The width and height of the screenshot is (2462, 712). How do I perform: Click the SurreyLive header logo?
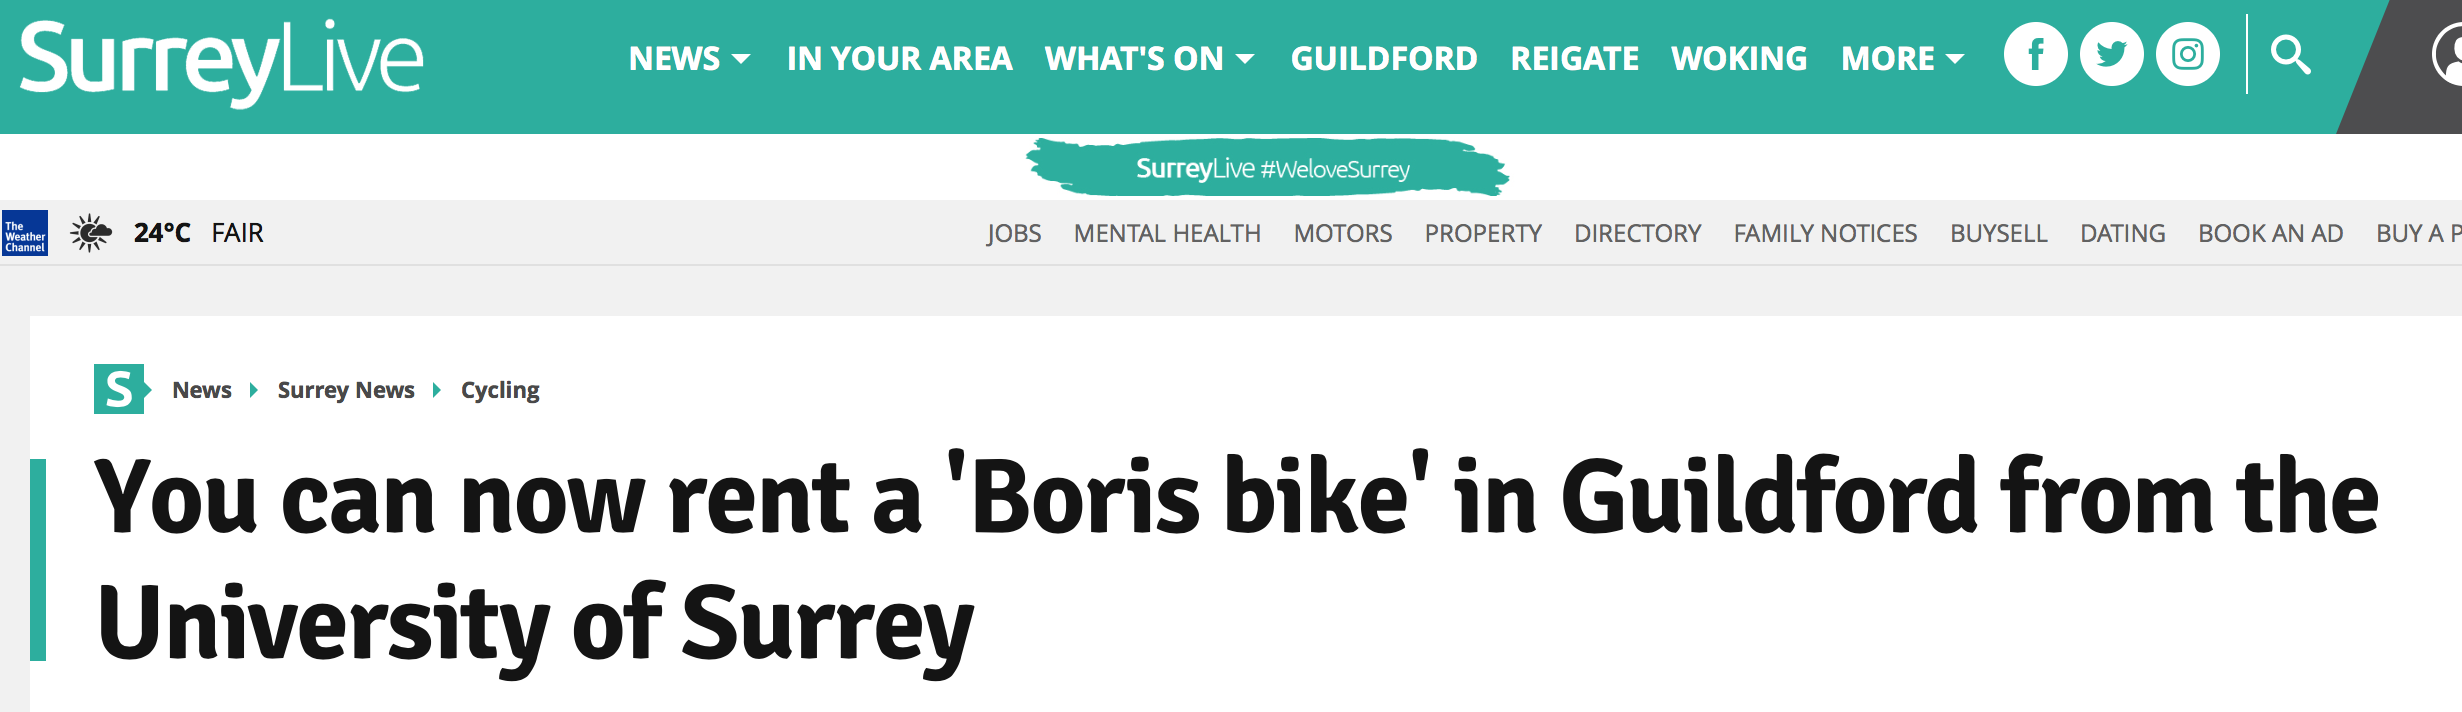point(221,62)
